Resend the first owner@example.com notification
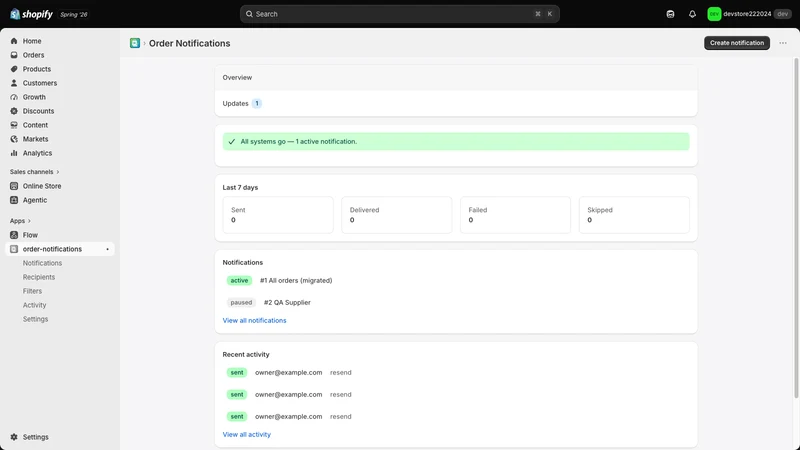 point(340,372)
